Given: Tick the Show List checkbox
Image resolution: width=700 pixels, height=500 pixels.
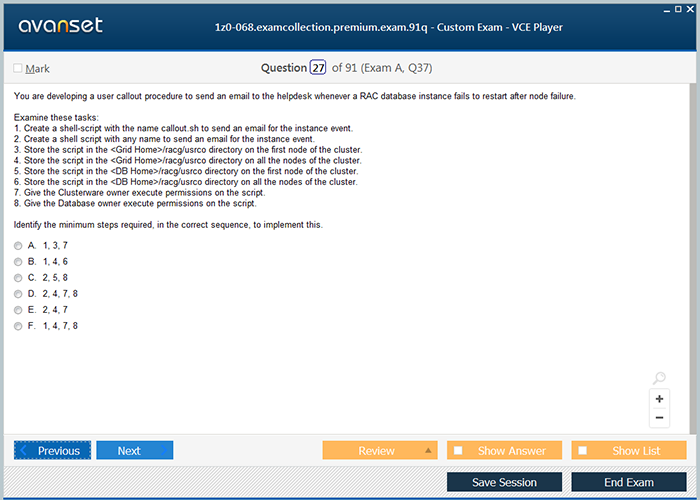Looking at the screenshot, I should [583, 450].
